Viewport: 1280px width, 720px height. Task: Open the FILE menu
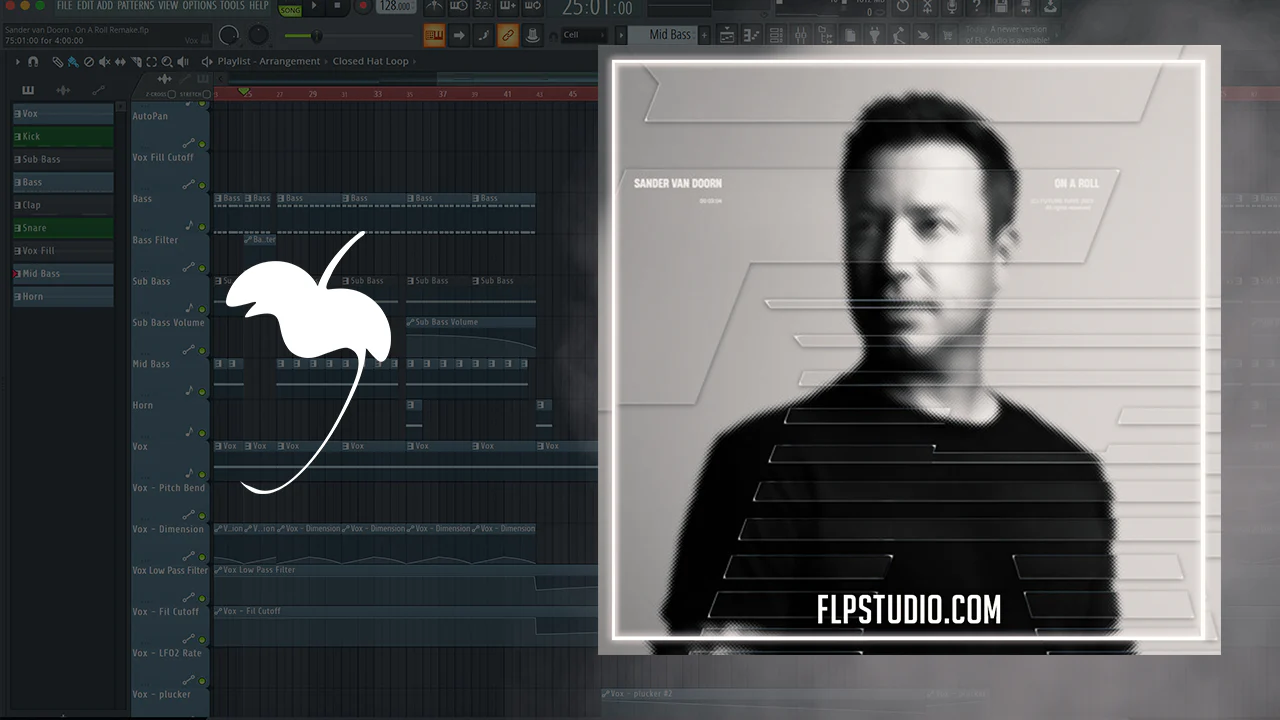[x=64, y=6]
